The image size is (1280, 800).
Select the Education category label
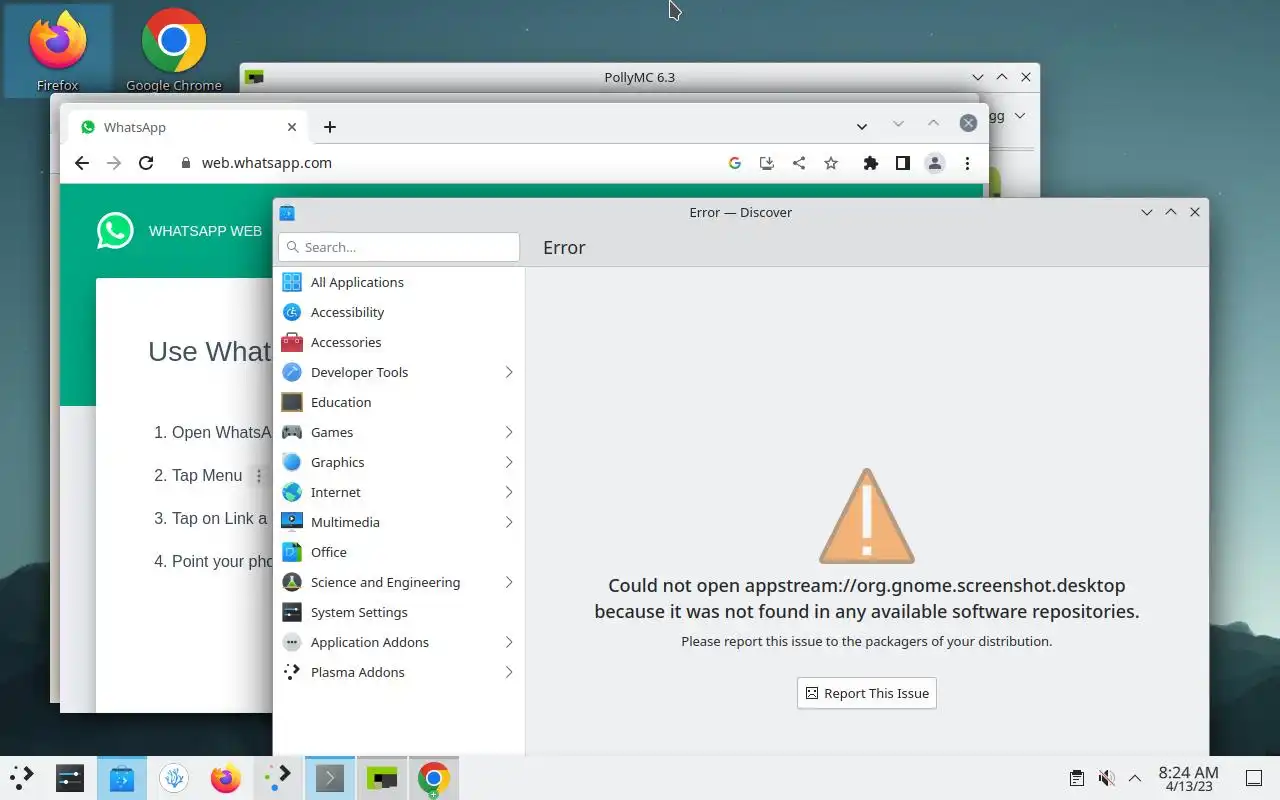341,402
